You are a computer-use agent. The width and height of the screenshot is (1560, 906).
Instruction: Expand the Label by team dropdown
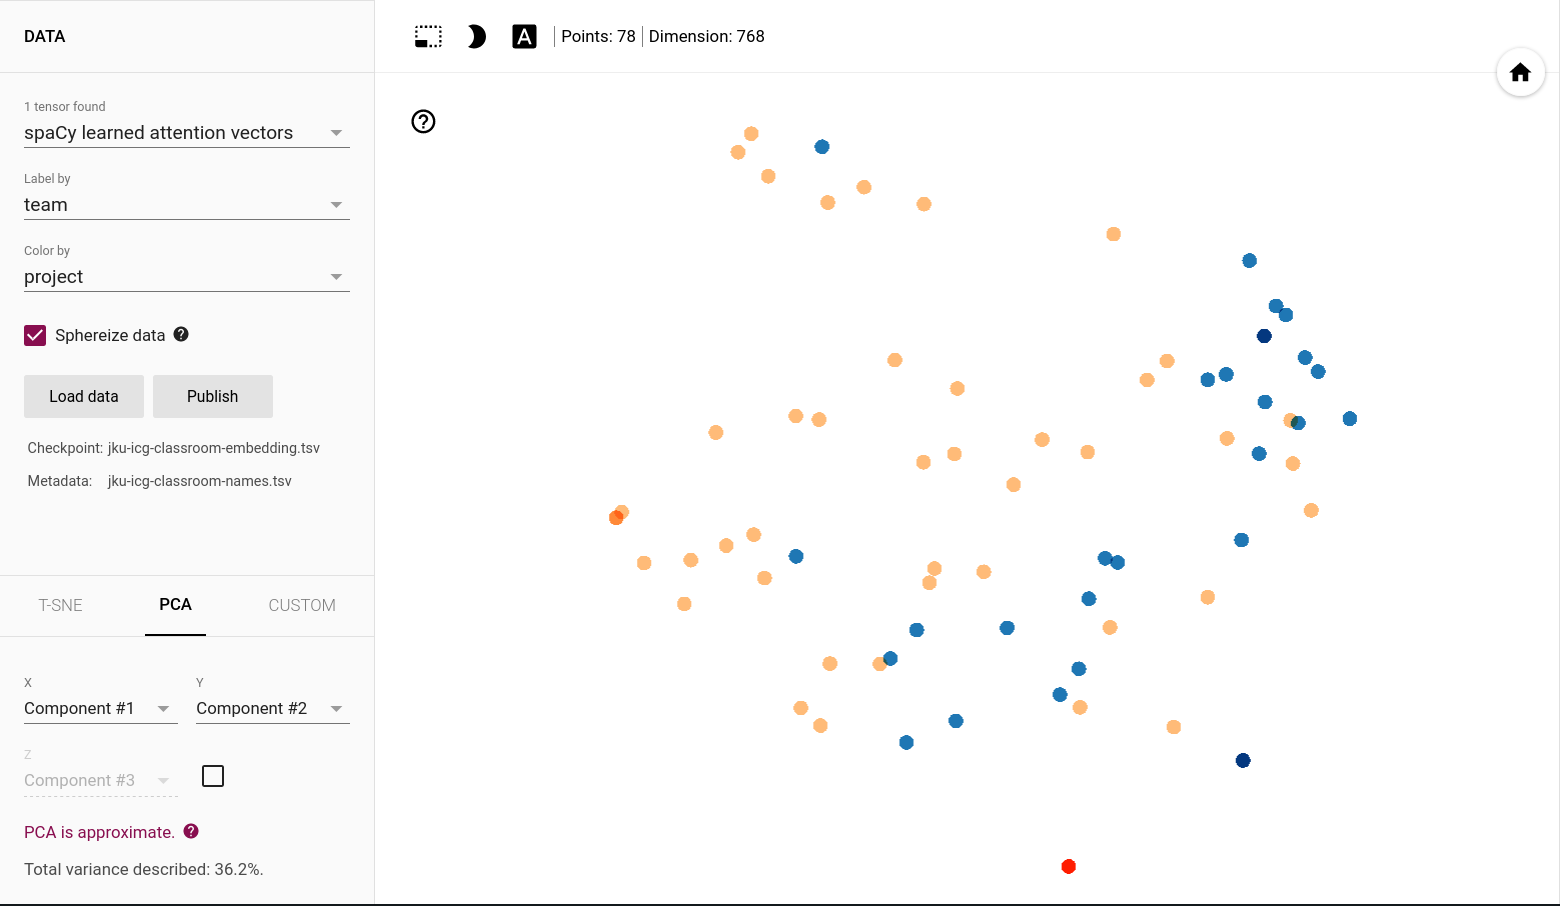[186, 205]
